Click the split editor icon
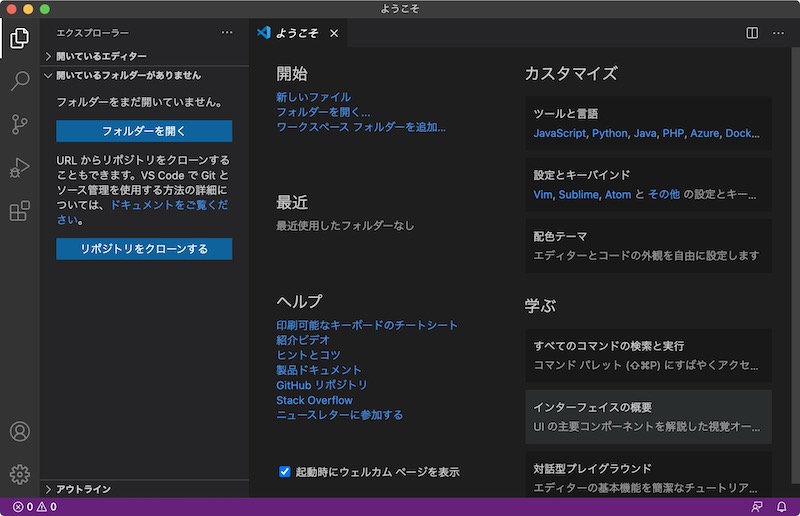Screen dimensions: 800x516 752,33
